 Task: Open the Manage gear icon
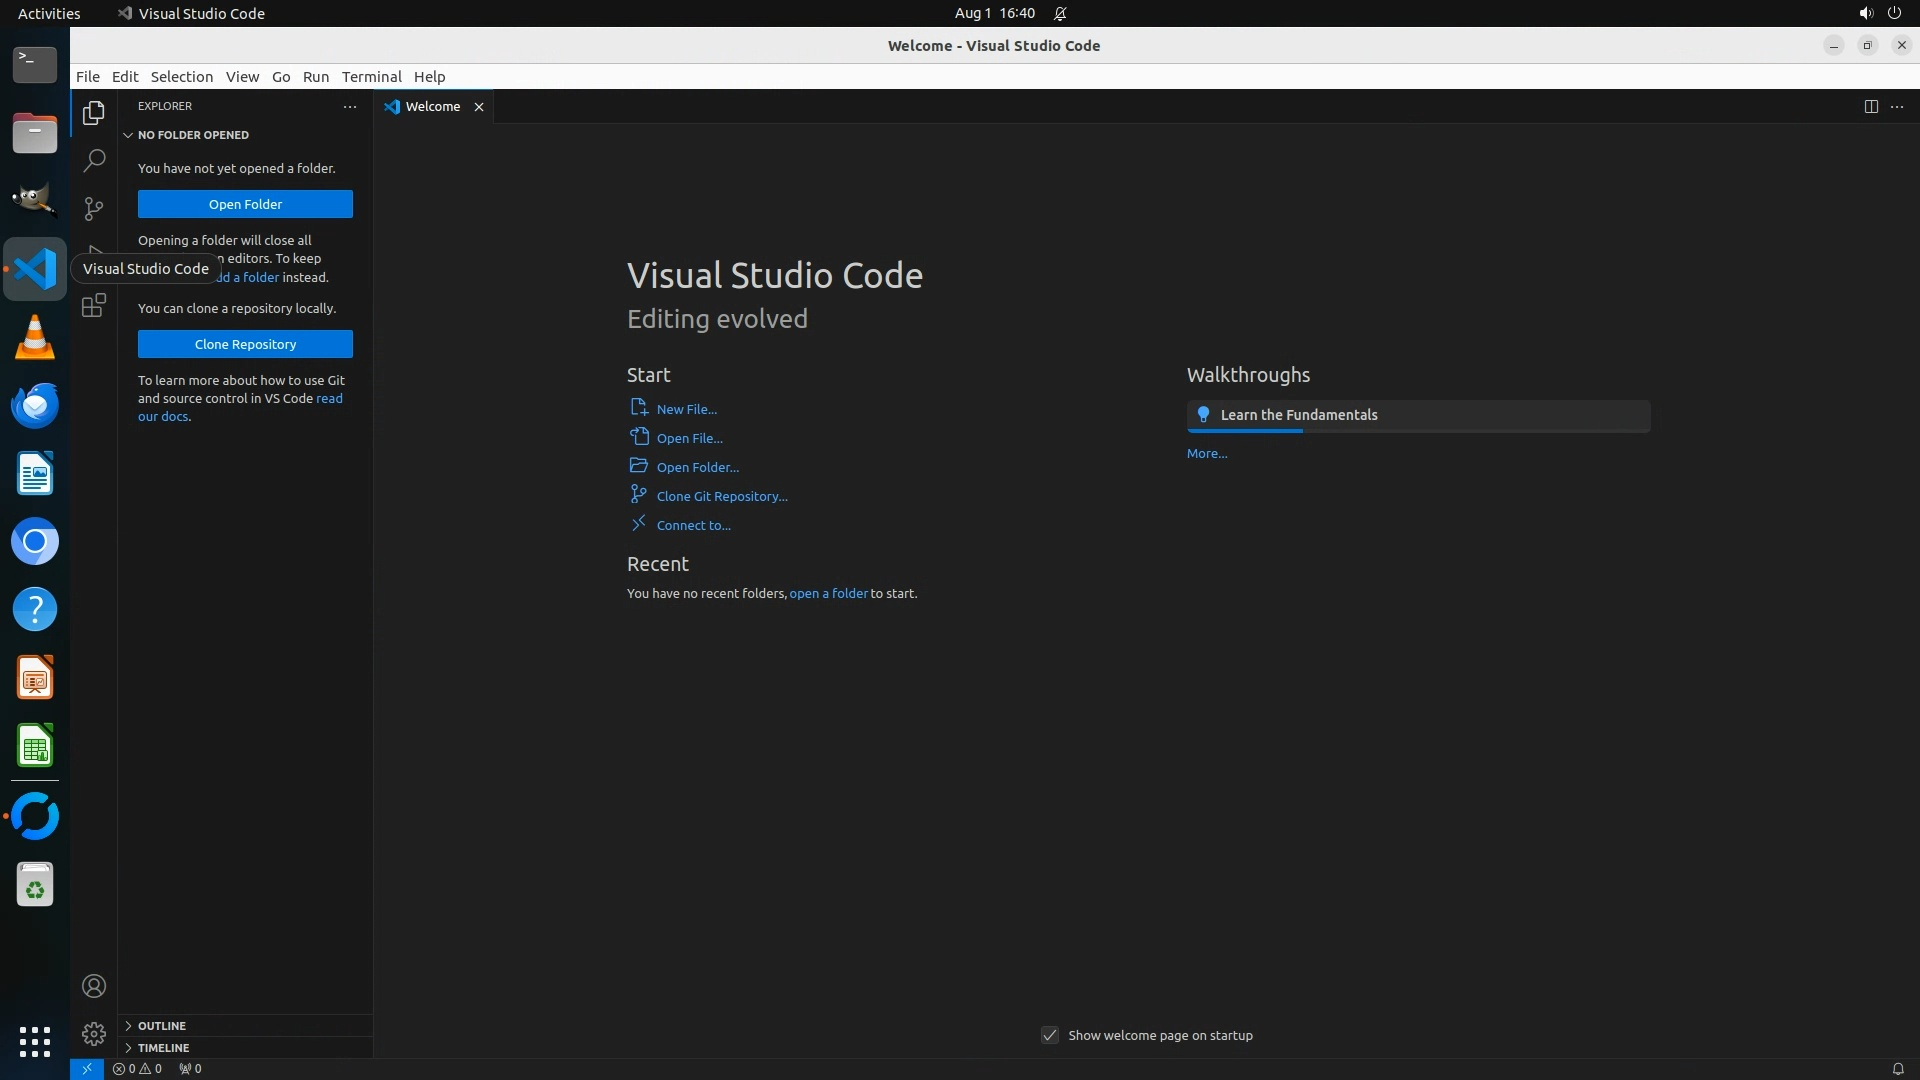(x=94, y=1034)
